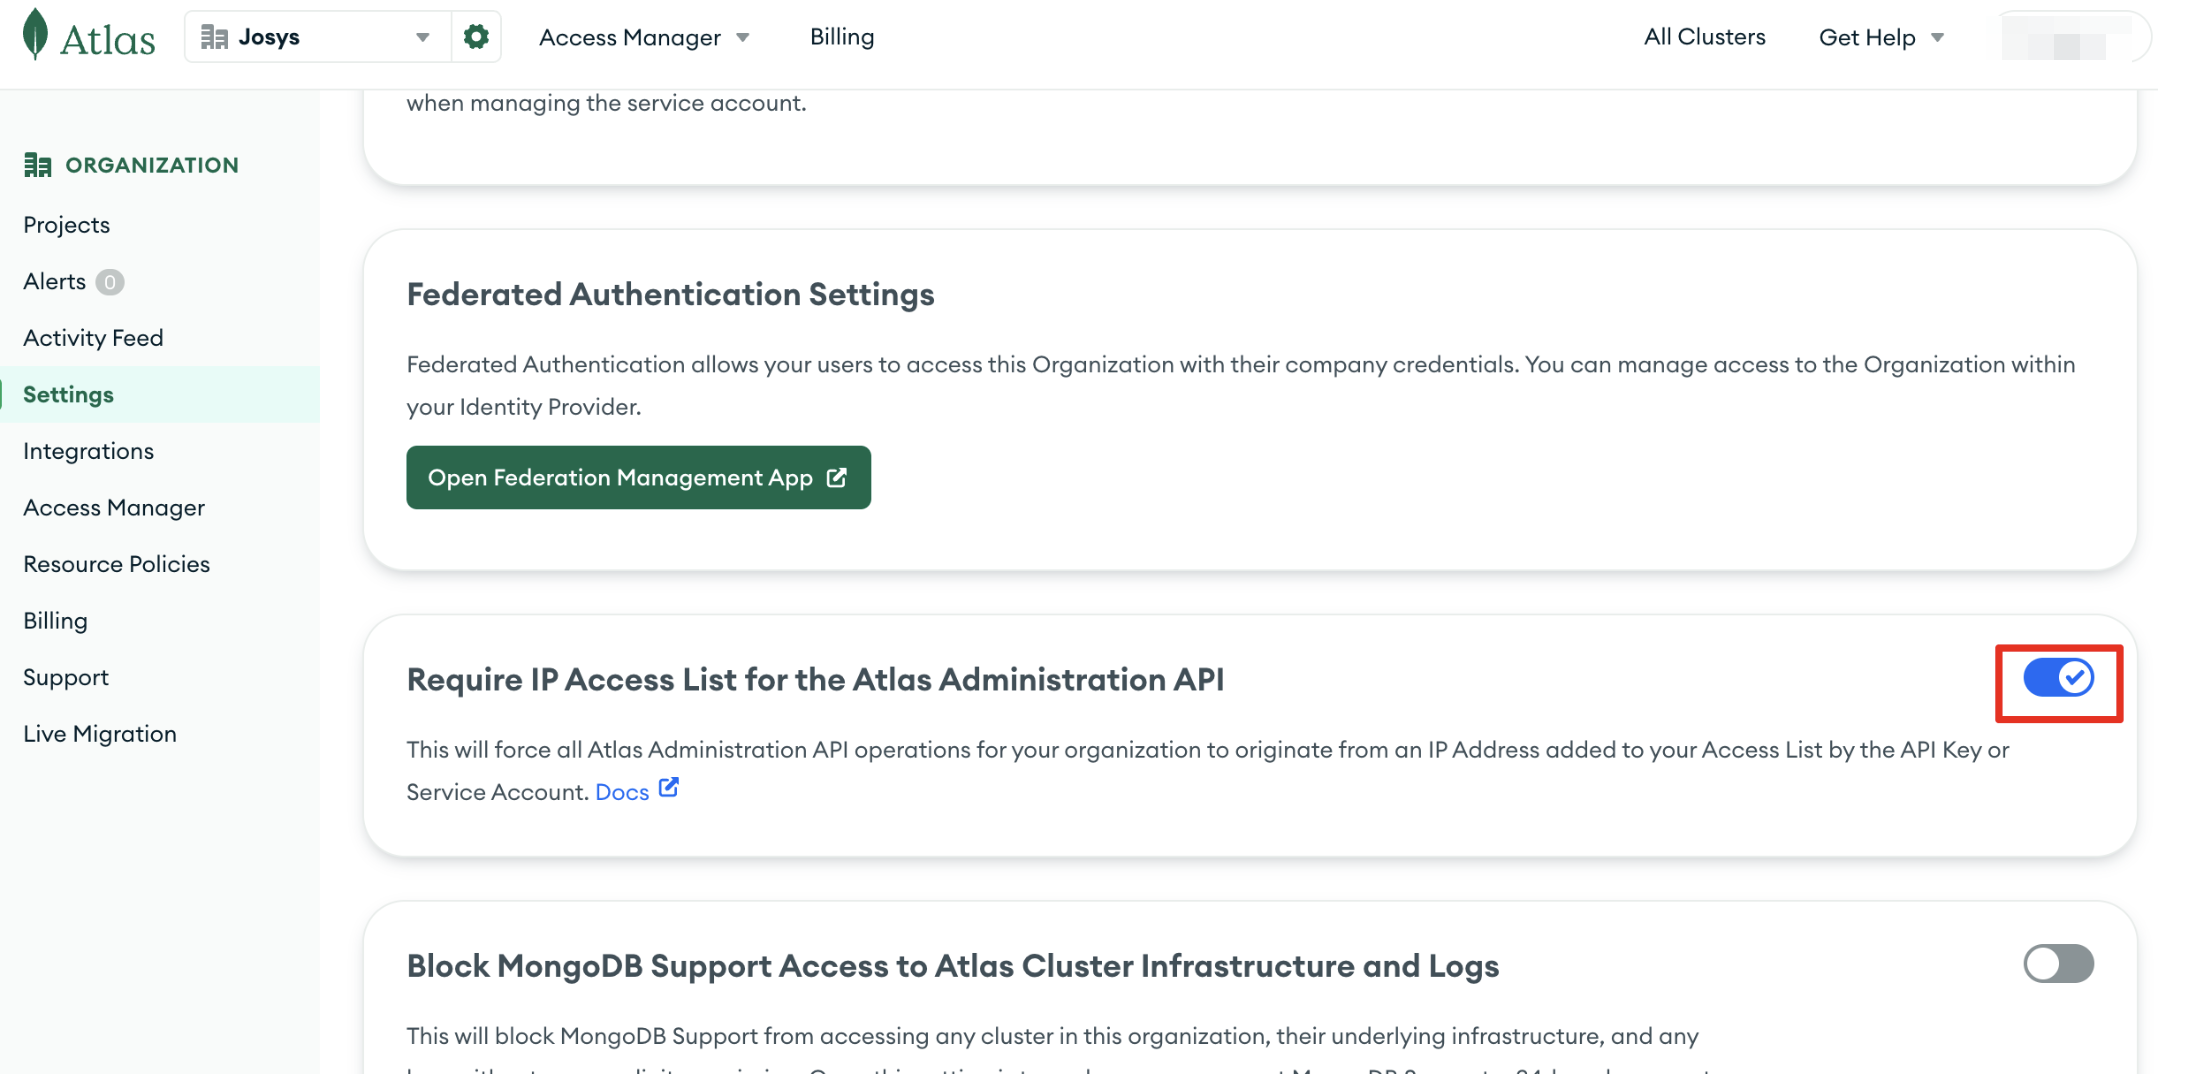Viewport: 2210px width, 1074px height.
Task: Open Billing in the top navigation
Action: [842, 37]
